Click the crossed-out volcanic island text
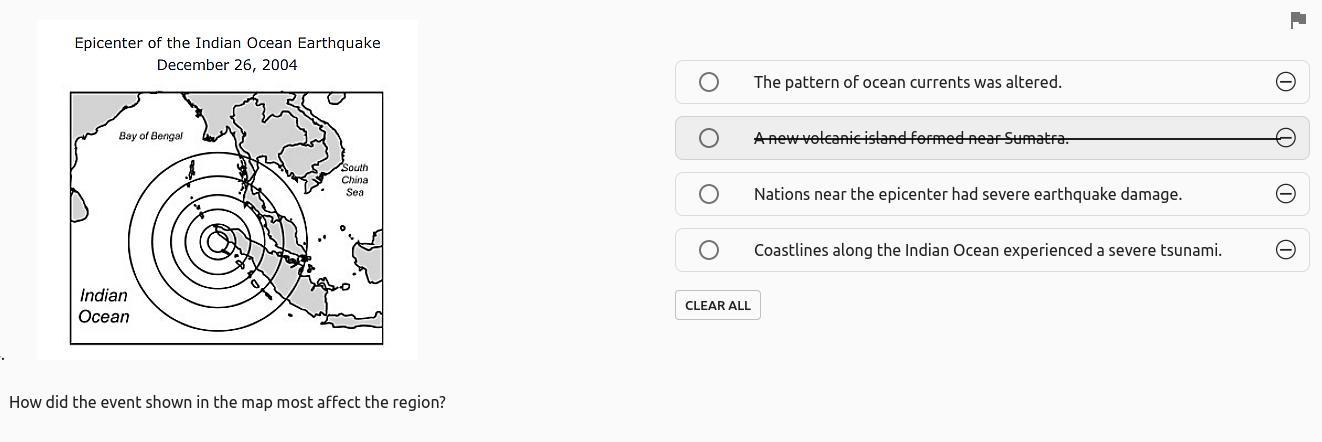Screen dimensions: 1322x442 pos(911,138)
